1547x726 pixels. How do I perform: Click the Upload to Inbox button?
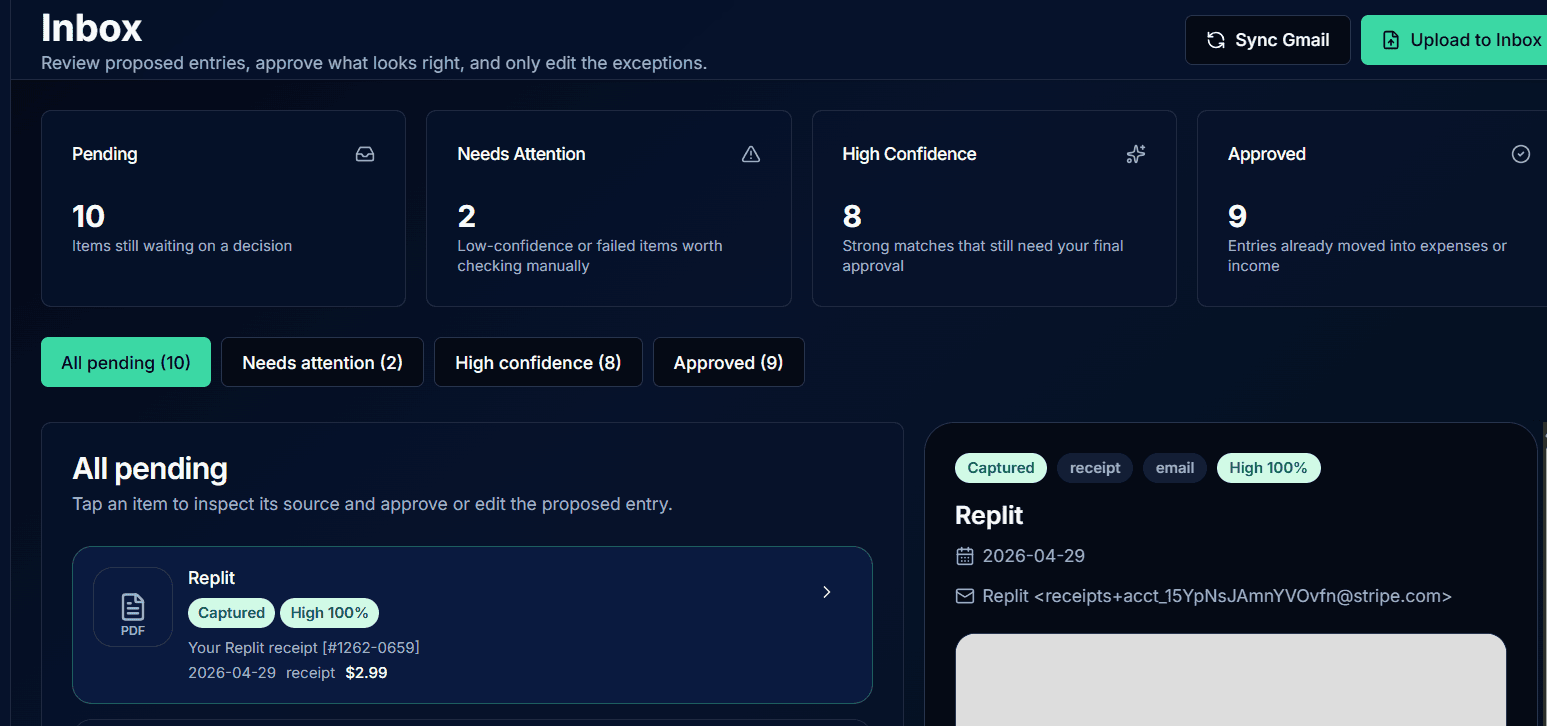click(1454, 40)
